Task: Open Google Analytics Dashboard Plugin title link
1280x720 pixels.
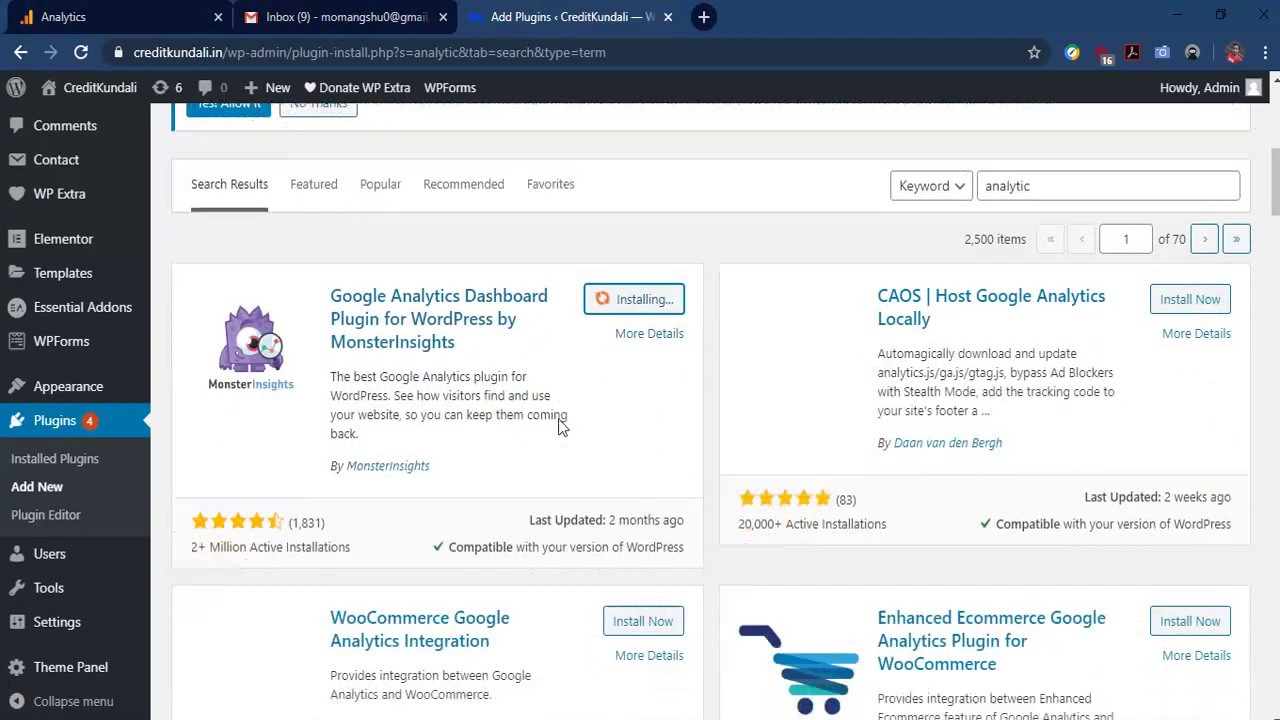Action: 439,319
